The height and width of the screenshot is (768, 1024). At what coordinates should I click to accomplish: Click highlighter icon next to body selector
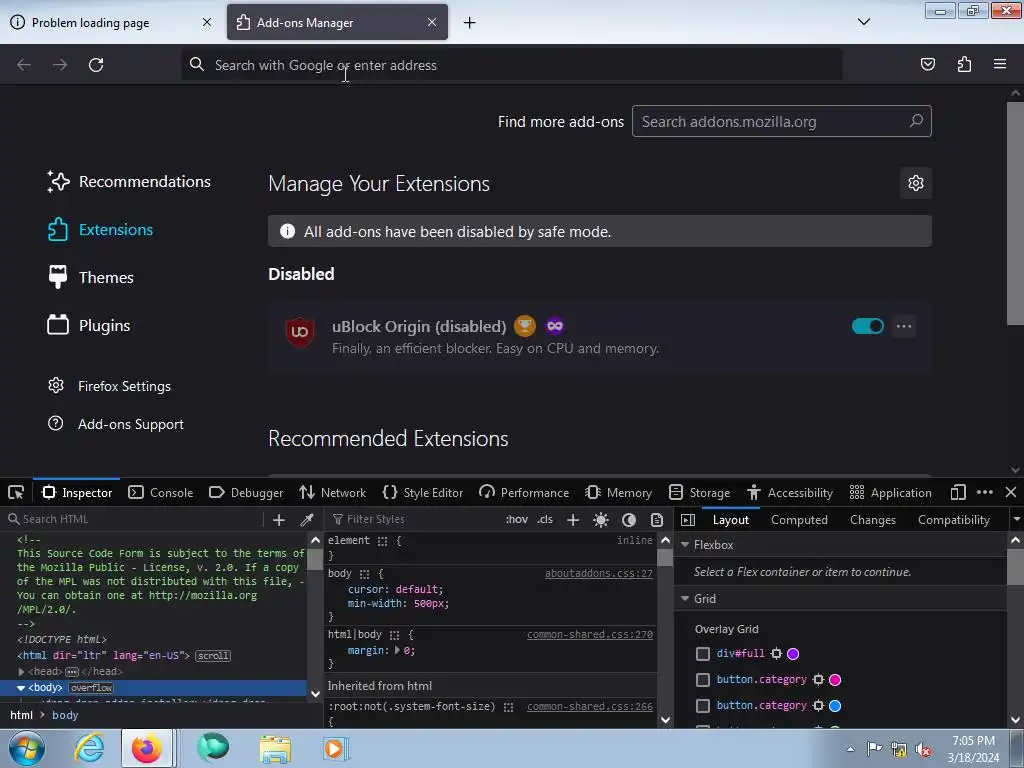[364, 574]
